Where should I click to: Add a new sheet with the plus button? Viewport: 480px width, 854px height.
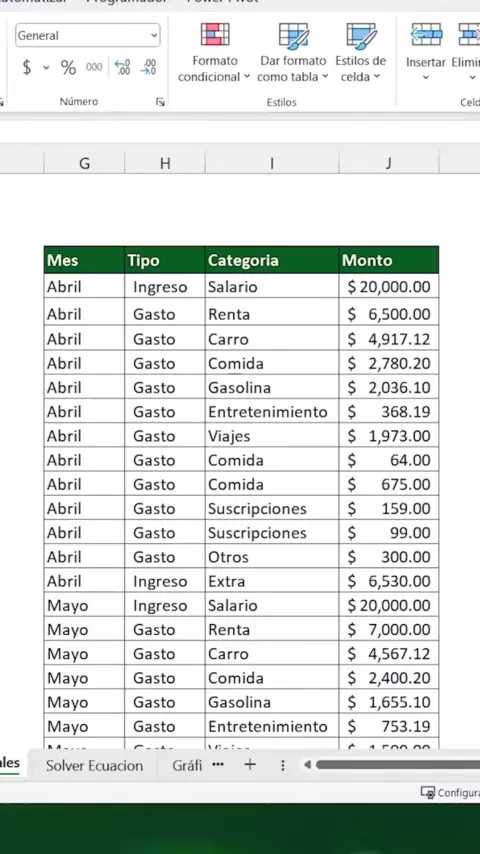250,765
